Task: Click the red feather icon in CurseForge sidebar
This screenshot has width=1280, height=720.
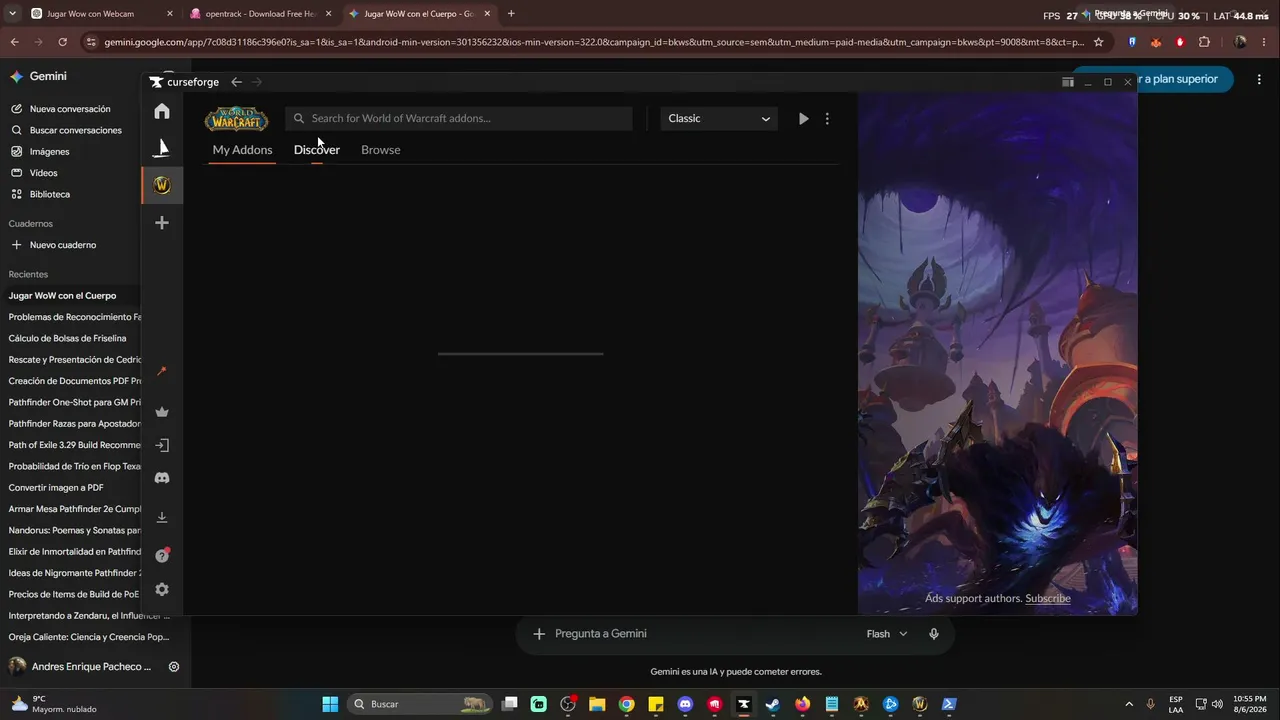Action: [162, 372]
